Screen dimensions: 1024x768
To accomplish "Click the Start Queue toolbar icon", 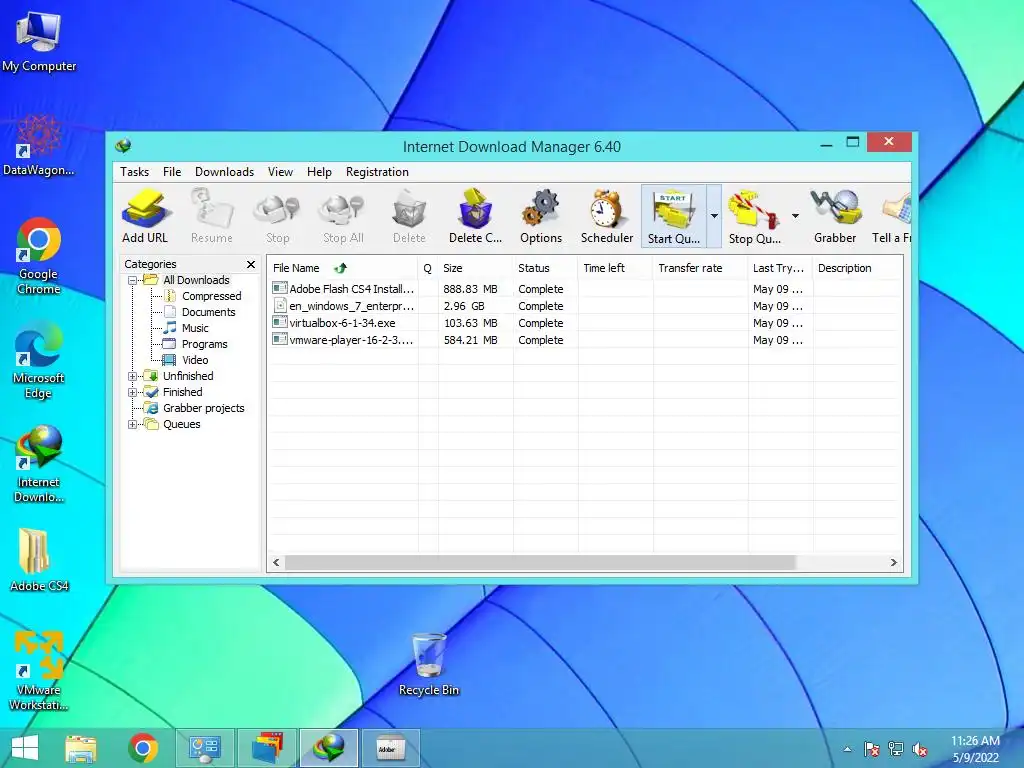I will pos(674,216).
